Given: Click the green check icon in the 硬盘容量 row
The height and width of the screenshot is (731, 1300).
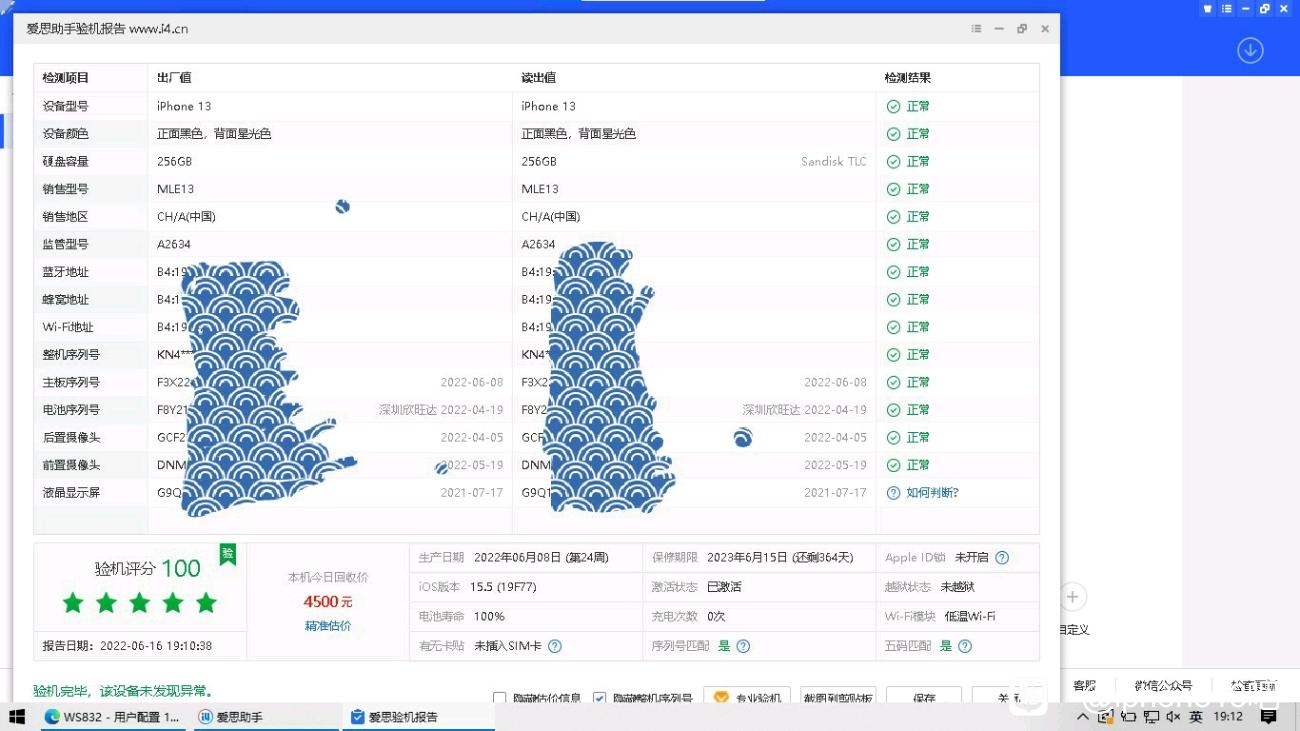Looking at the screenshot, I should click(894, 161).
